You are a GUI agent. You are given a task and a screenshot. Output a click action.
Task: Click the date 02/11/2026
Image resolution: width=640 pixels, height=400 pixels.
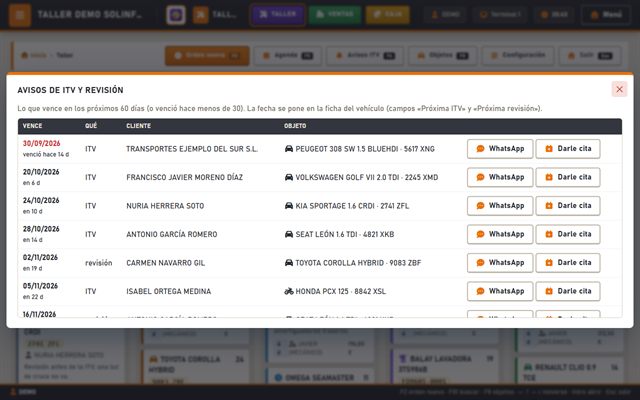[x=40, y=258]
